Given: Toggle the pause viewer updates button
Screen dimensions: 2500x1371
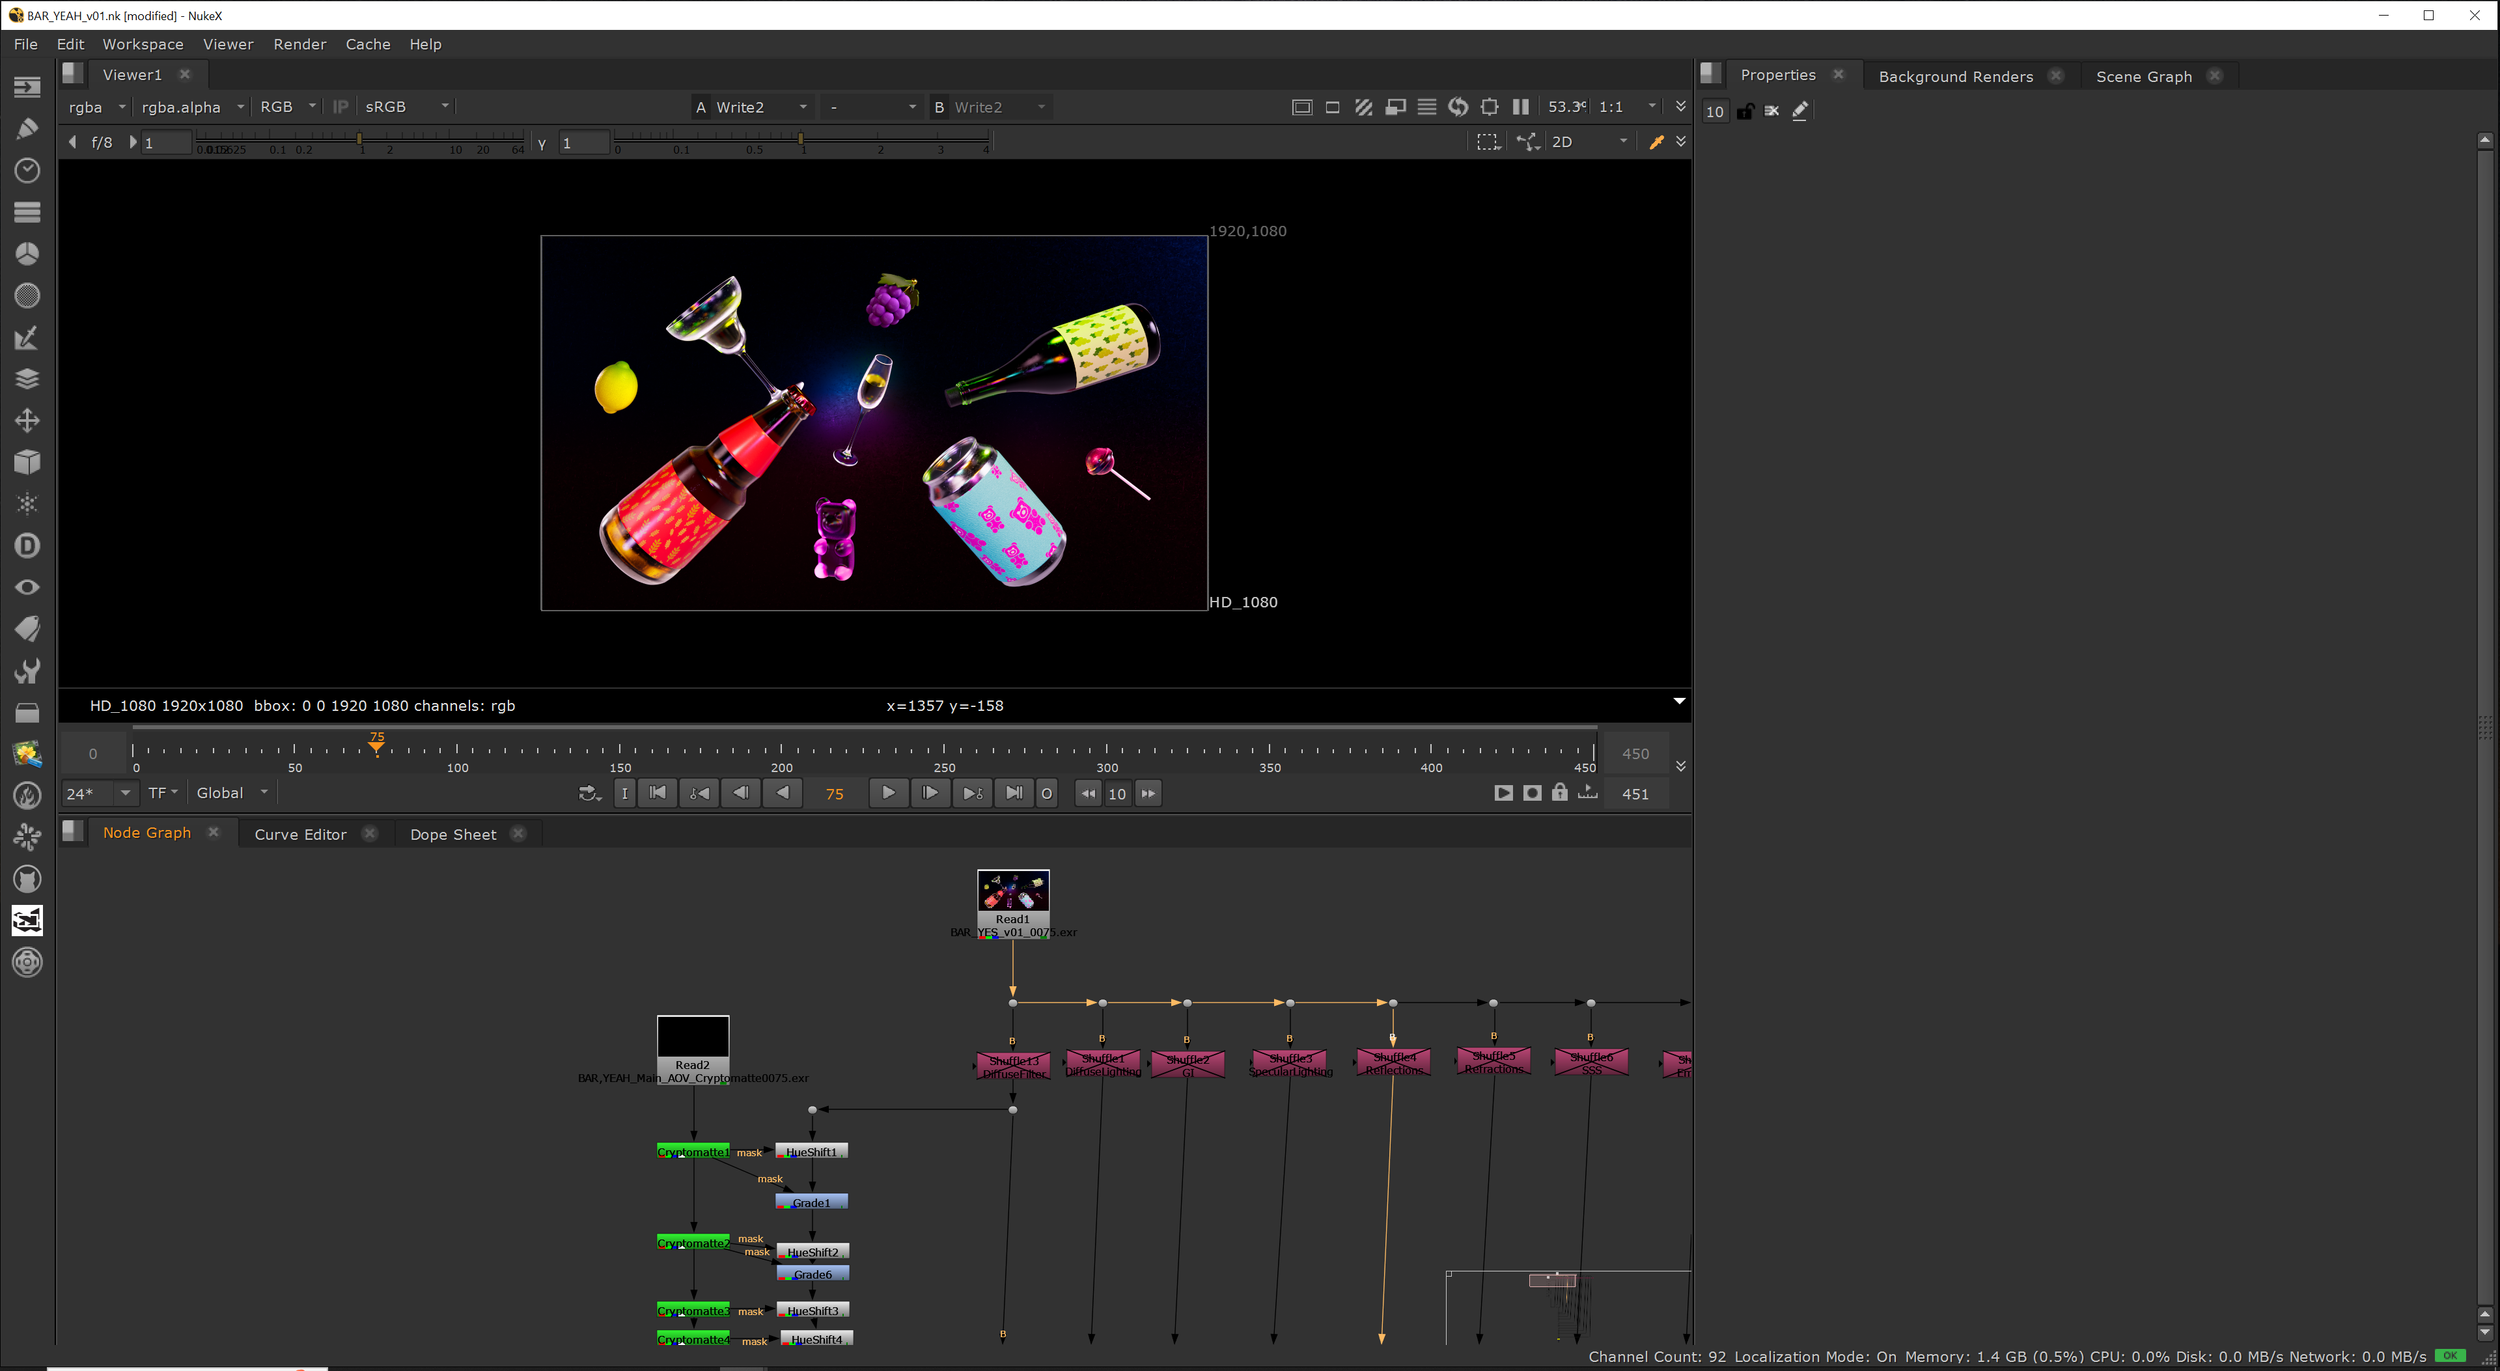Looking at the screenshot, I should coord(1521,107).
